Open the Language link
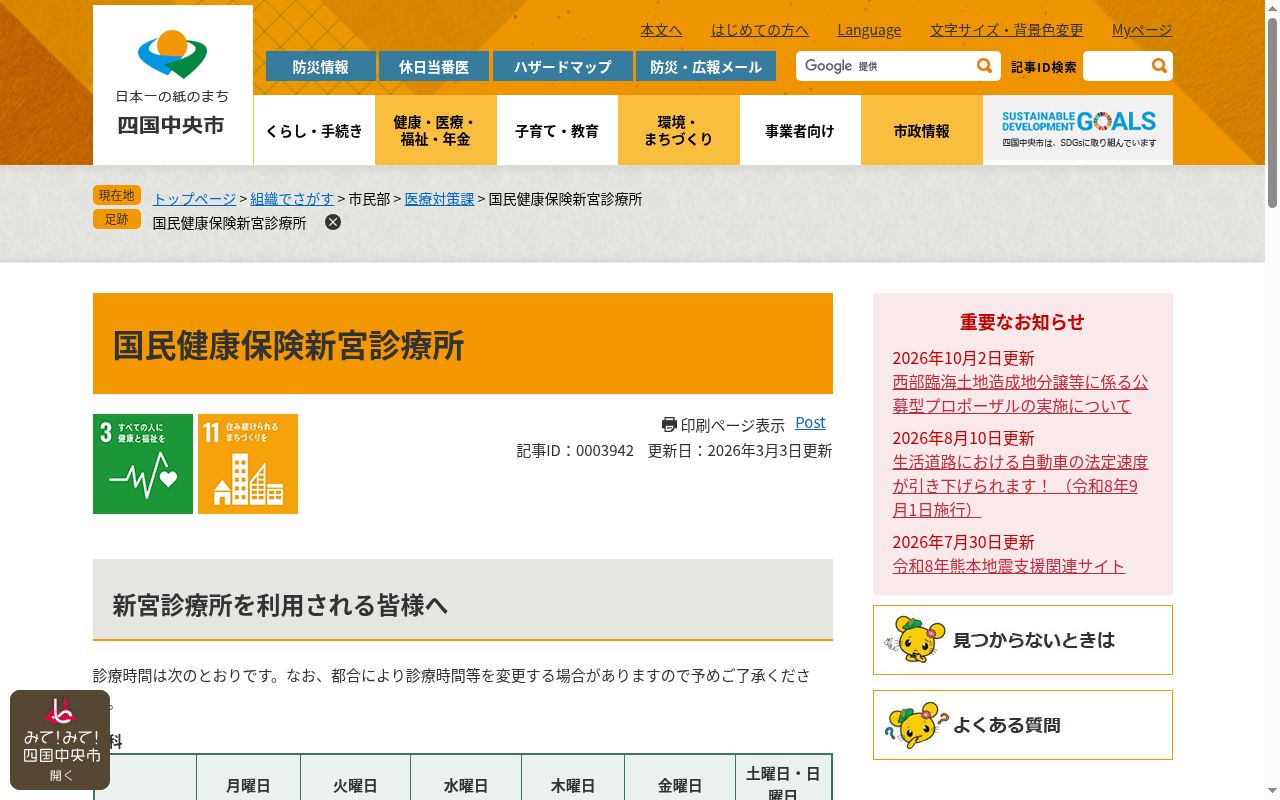 click(x=869, y=30)
